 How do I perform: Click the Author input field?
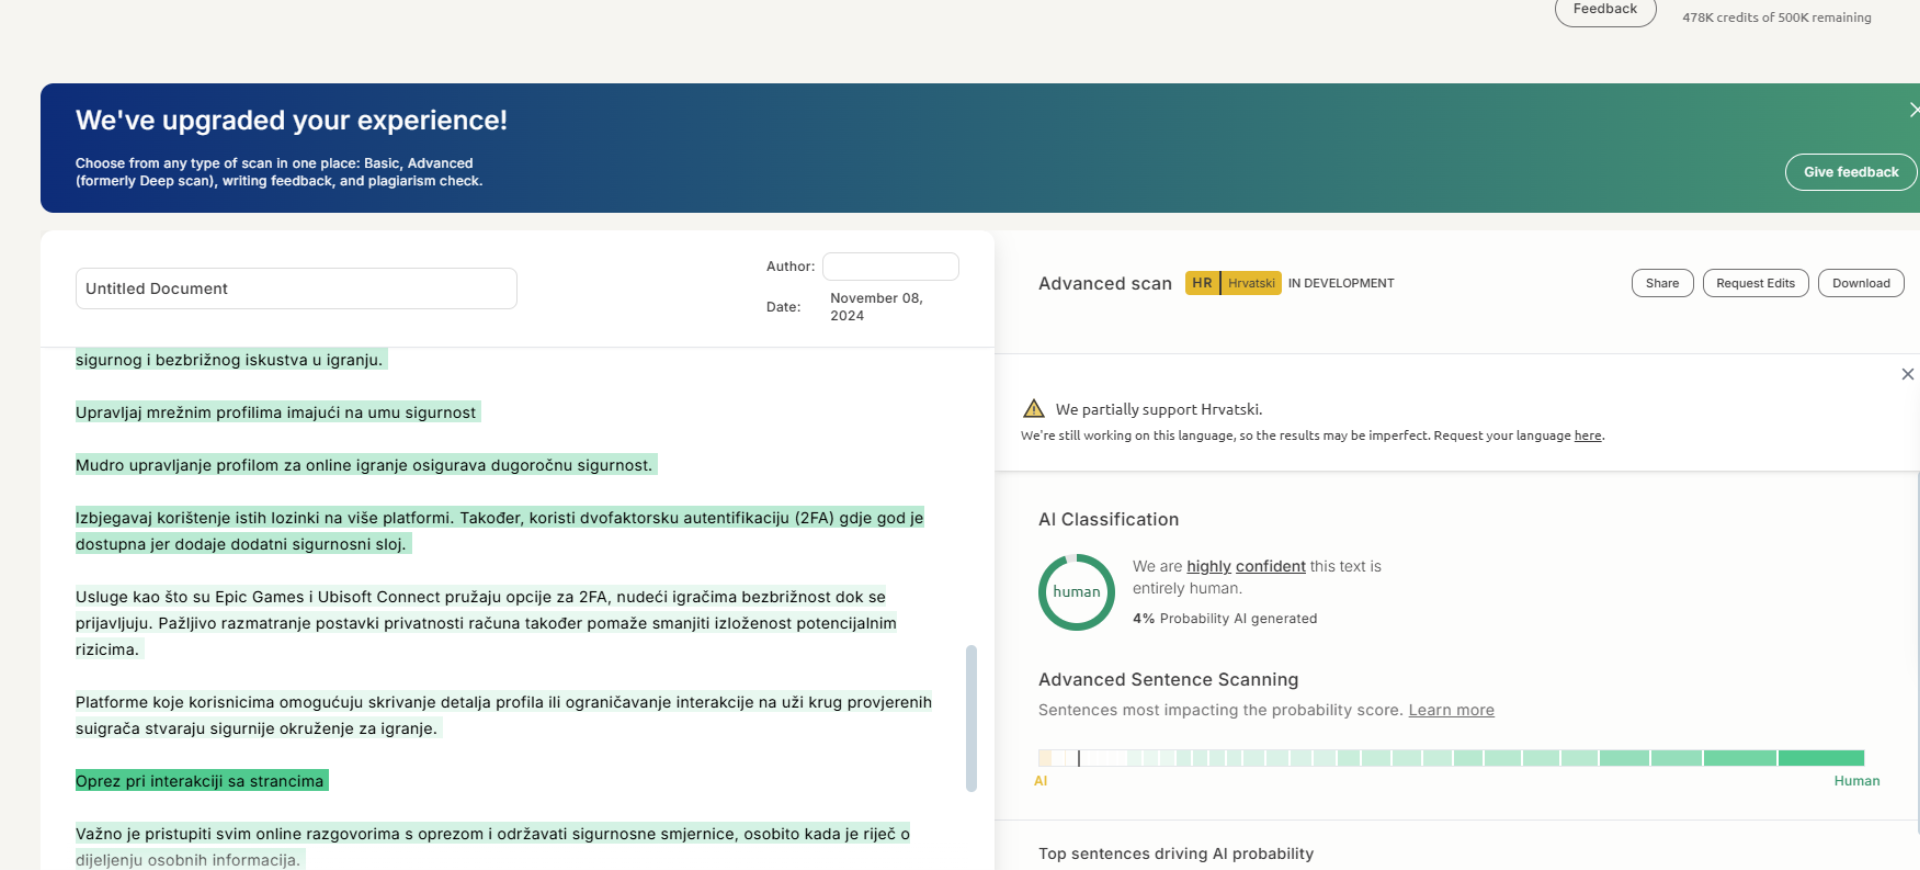(x=890, y=266)
